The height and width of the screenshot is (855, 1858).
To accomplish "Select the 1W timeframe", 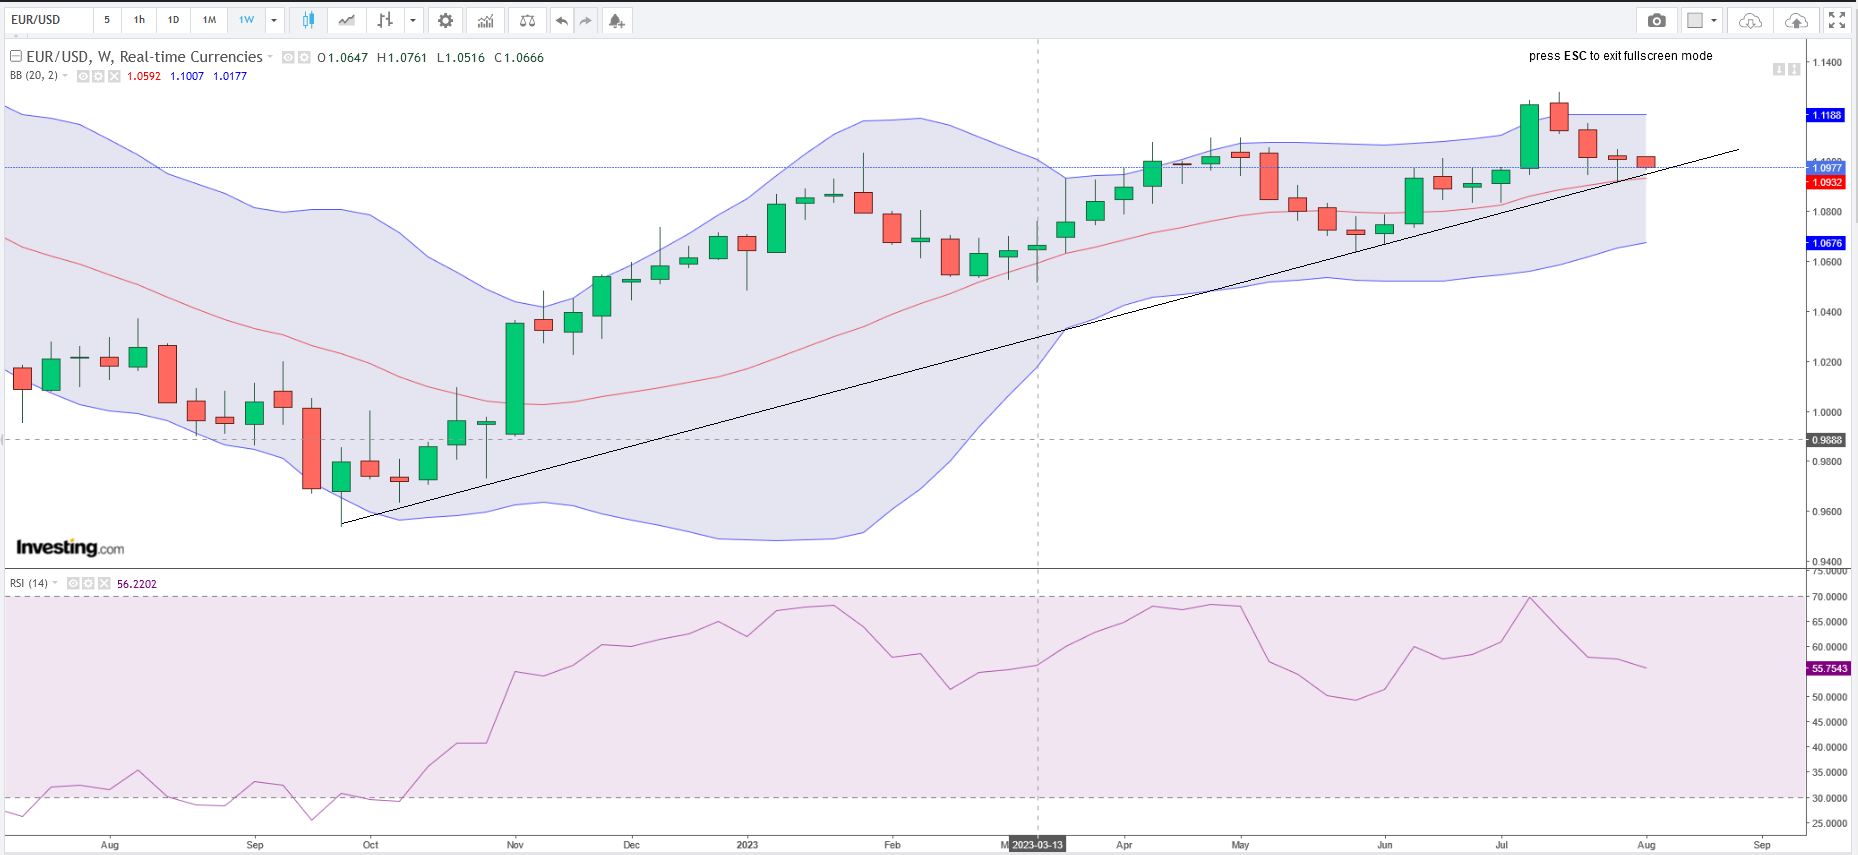I will pyautogui.click(x=246, y=20).
